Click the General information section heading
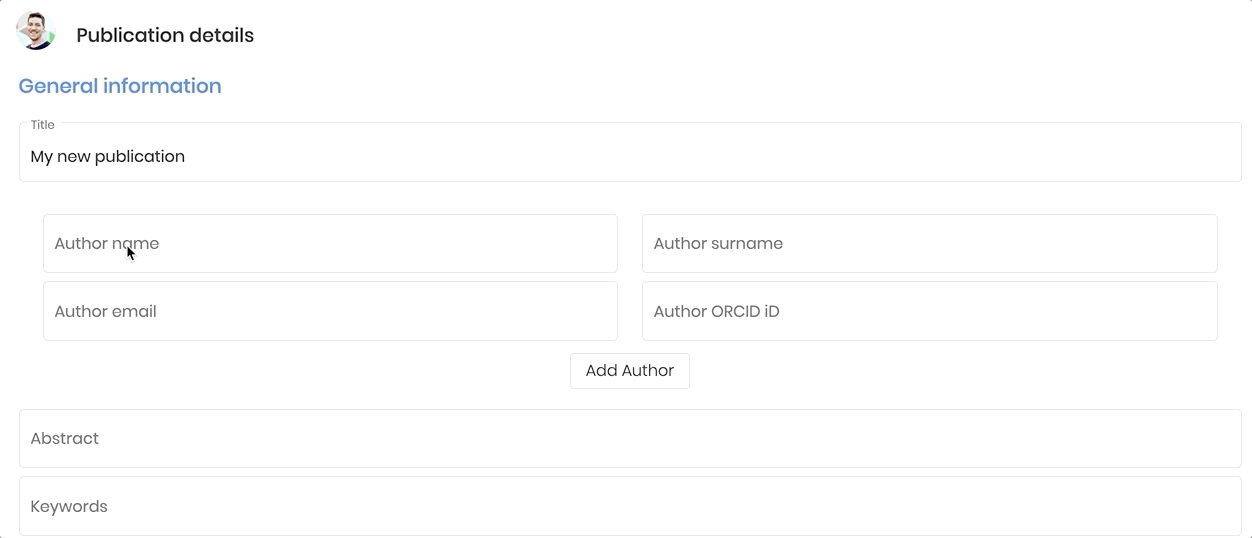This screenshot has width=1252, height=538. point(120,86)
